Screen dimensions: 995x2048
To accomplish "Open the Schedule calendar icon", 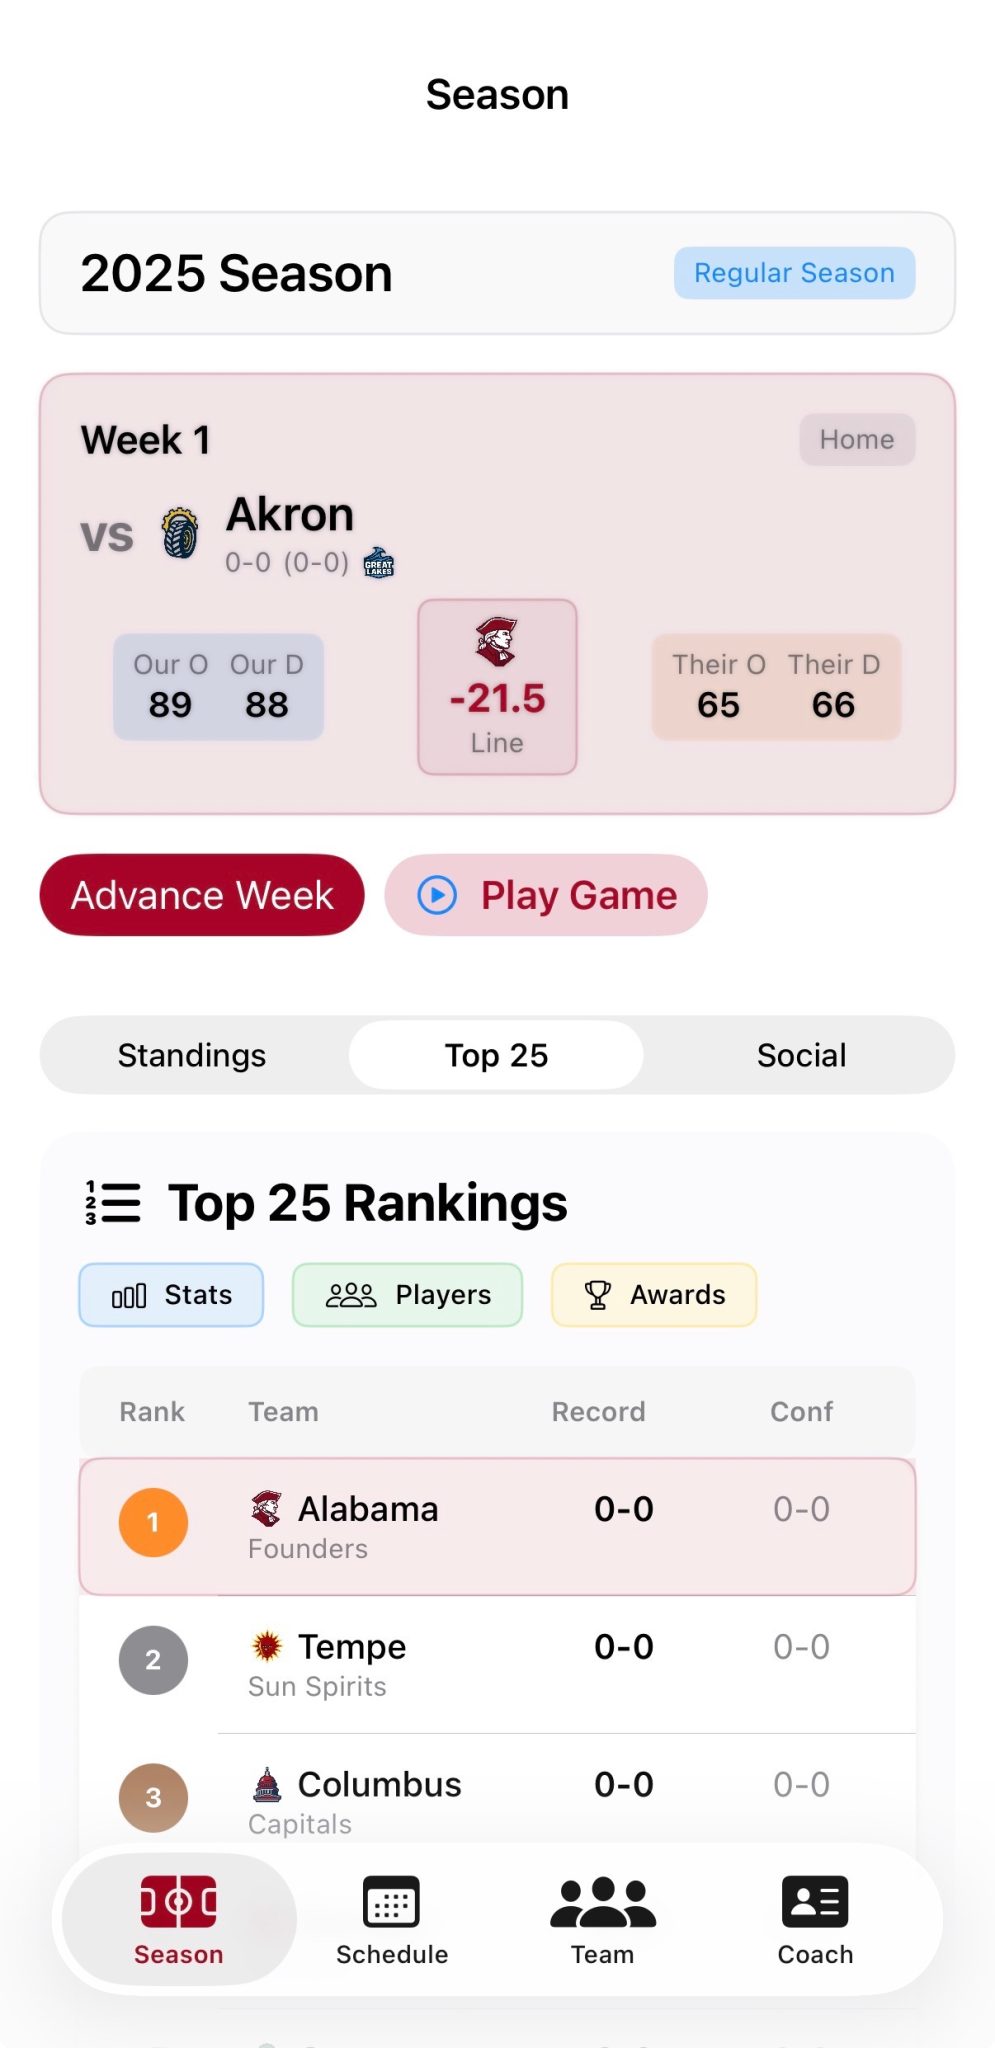I will click(x=391, y=1901).
